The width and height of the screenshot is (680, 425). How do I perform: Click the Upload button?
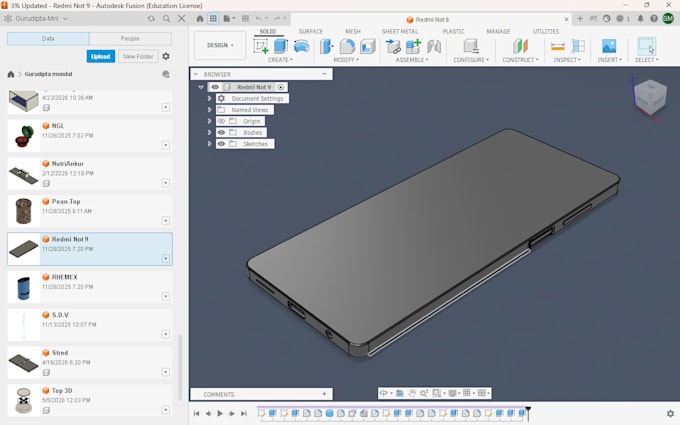tap(101, 56)
